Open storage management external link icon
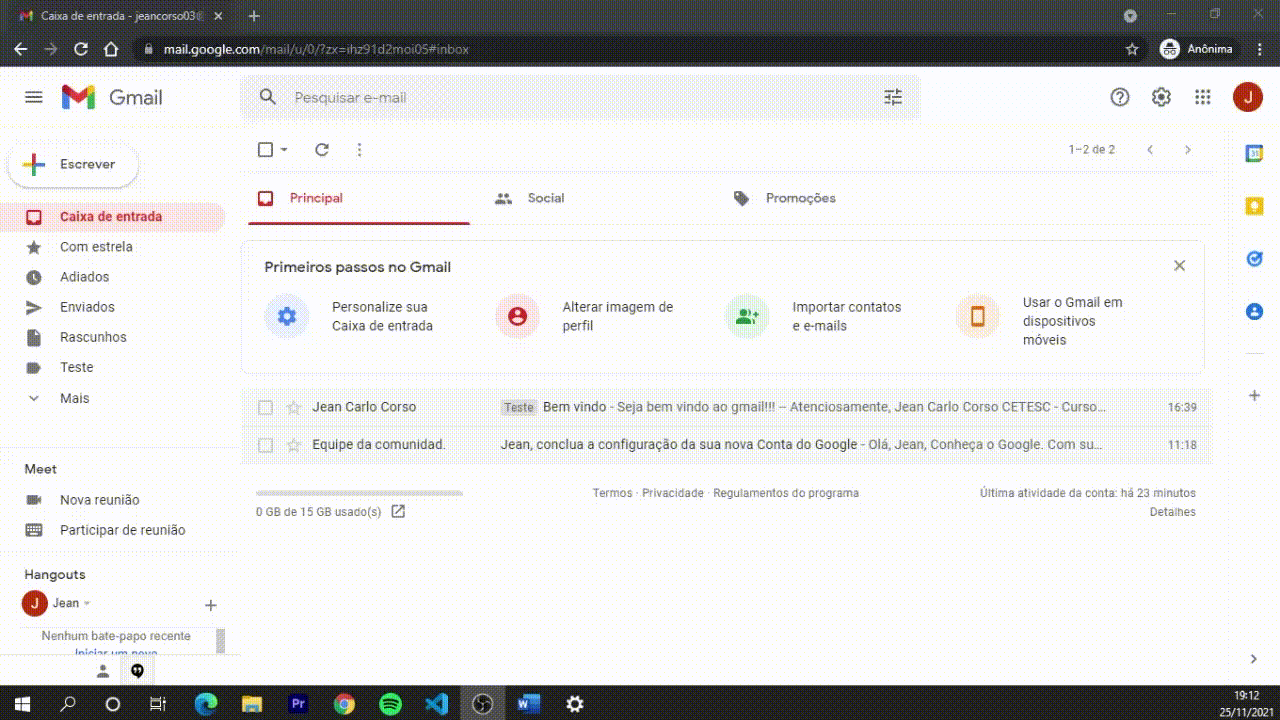Image resolution: width=1280 pixels, height=720 pixels. (398, 512)
